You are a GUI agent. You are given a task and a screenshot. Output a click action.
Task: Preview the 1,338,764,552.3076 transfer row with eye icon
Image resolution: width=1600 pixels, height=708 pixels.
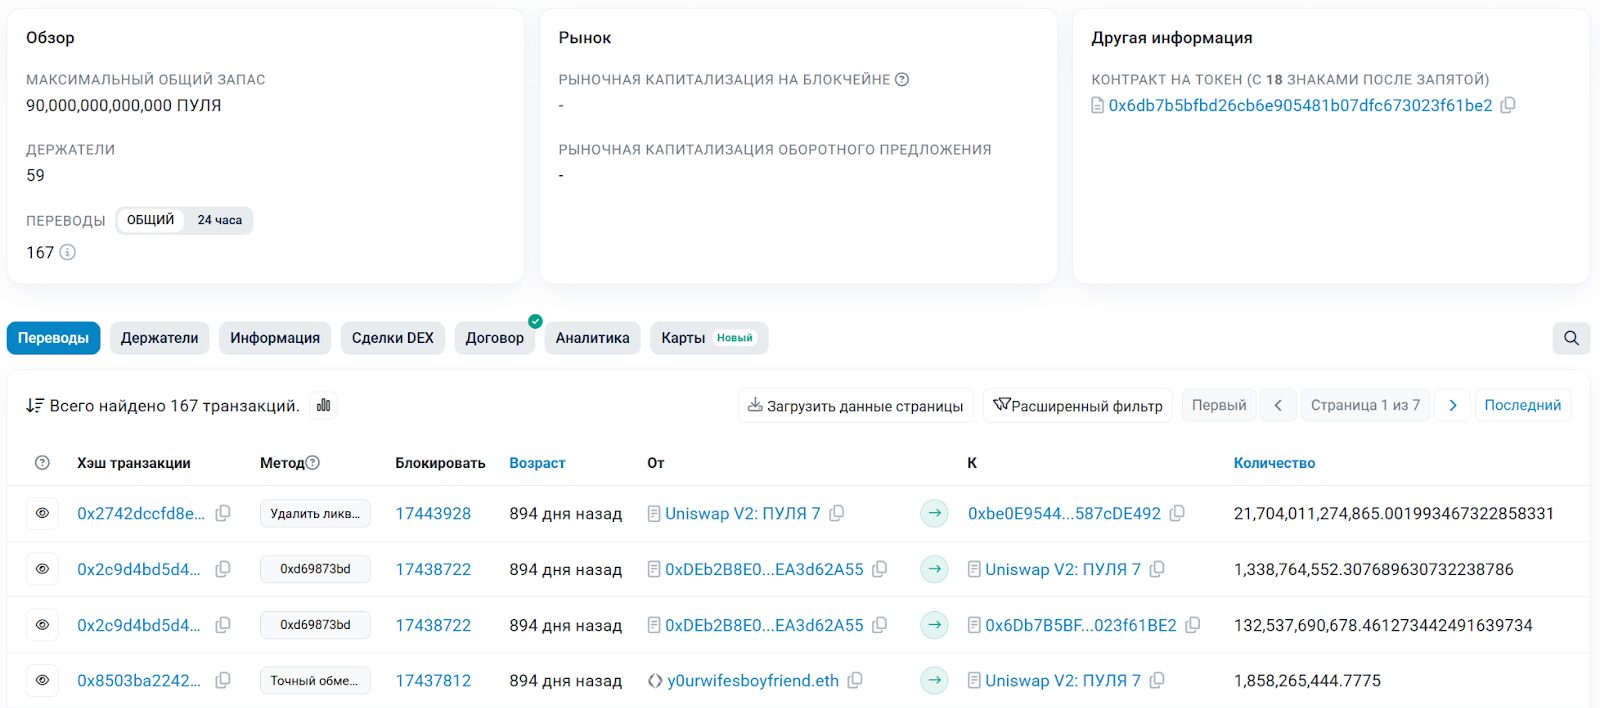click(42, 569)
